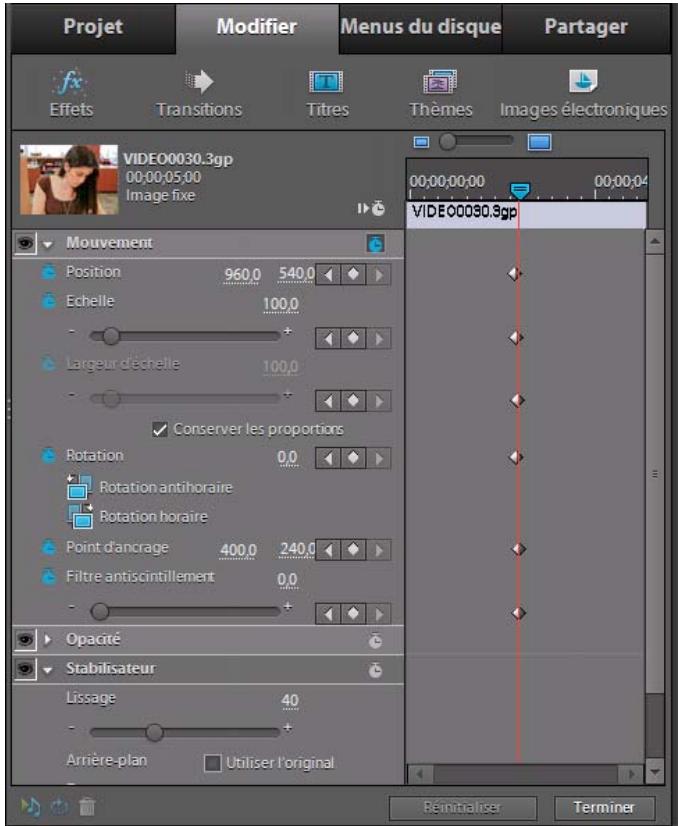Toggle Rotation keyframe stopwatch
The width and height of the screenshot is (678, 826).
[48, 455]
